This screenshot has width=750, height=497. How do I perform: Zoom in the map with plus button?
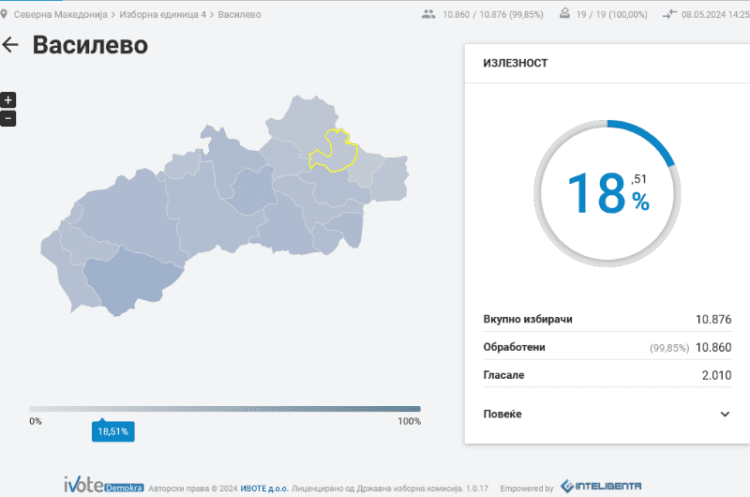click(x=8, y=100)
